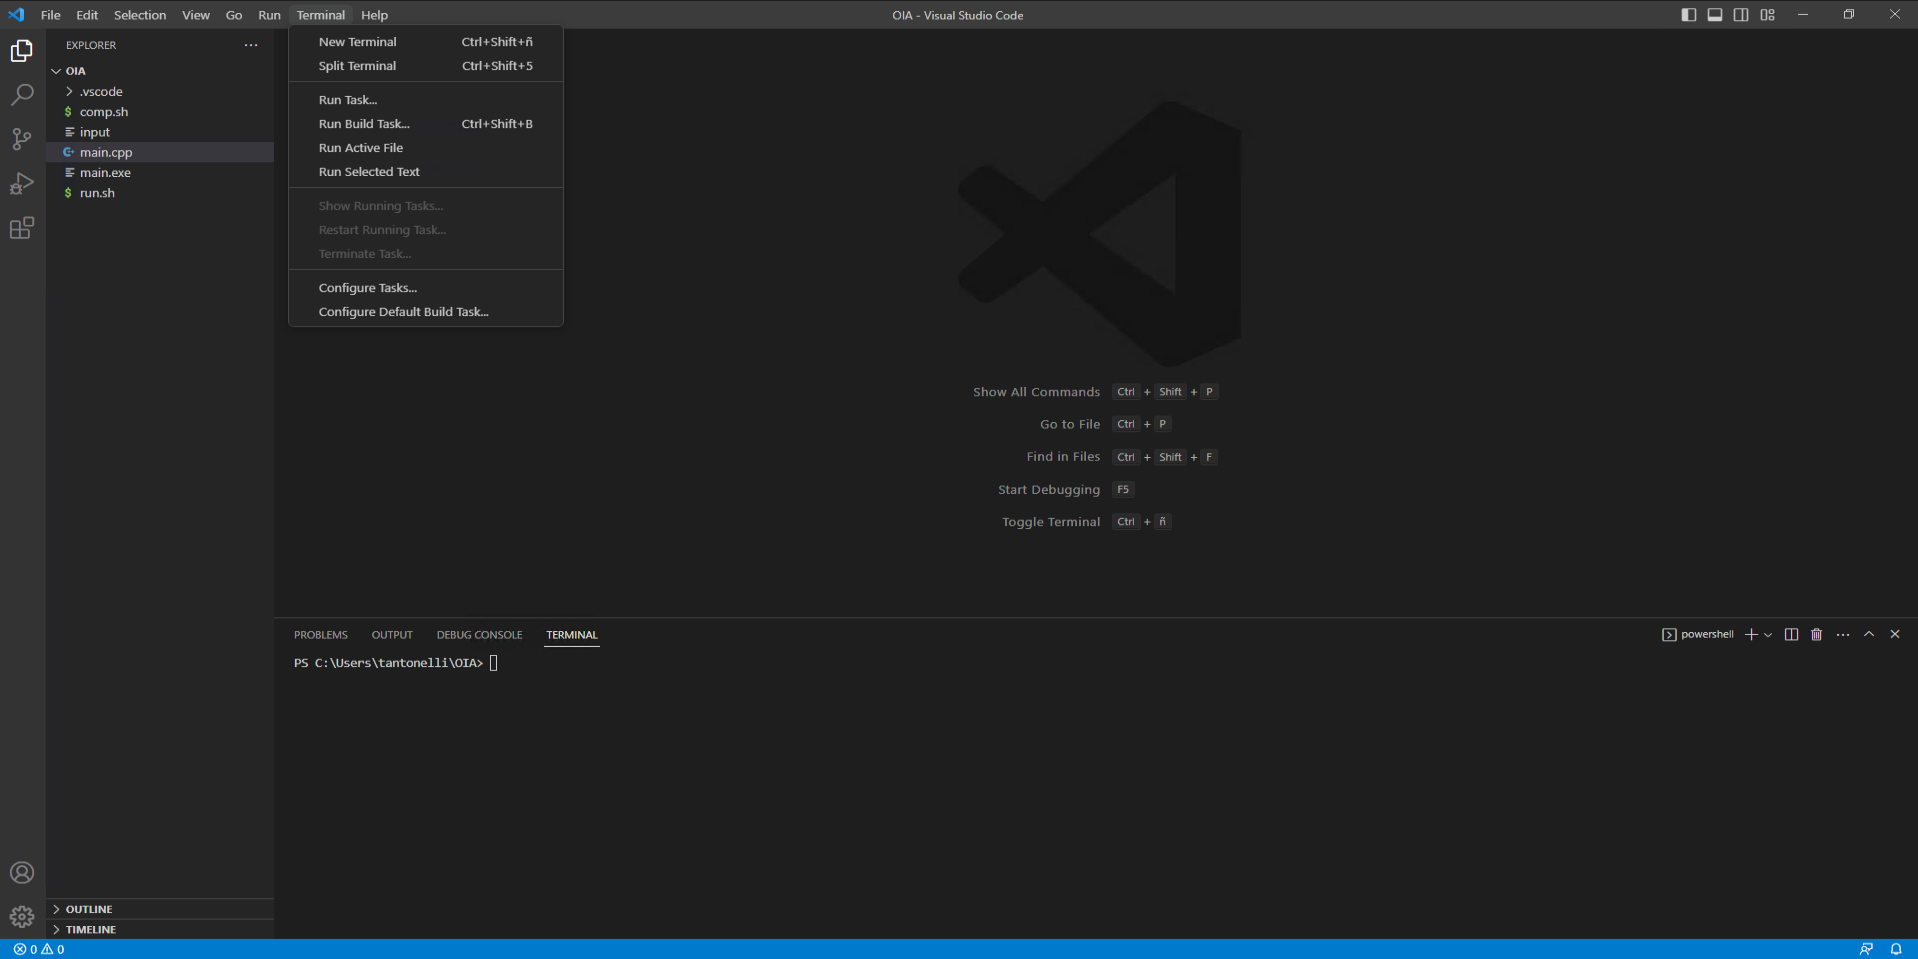Select Run Task... menu entry

pos(426,100)
